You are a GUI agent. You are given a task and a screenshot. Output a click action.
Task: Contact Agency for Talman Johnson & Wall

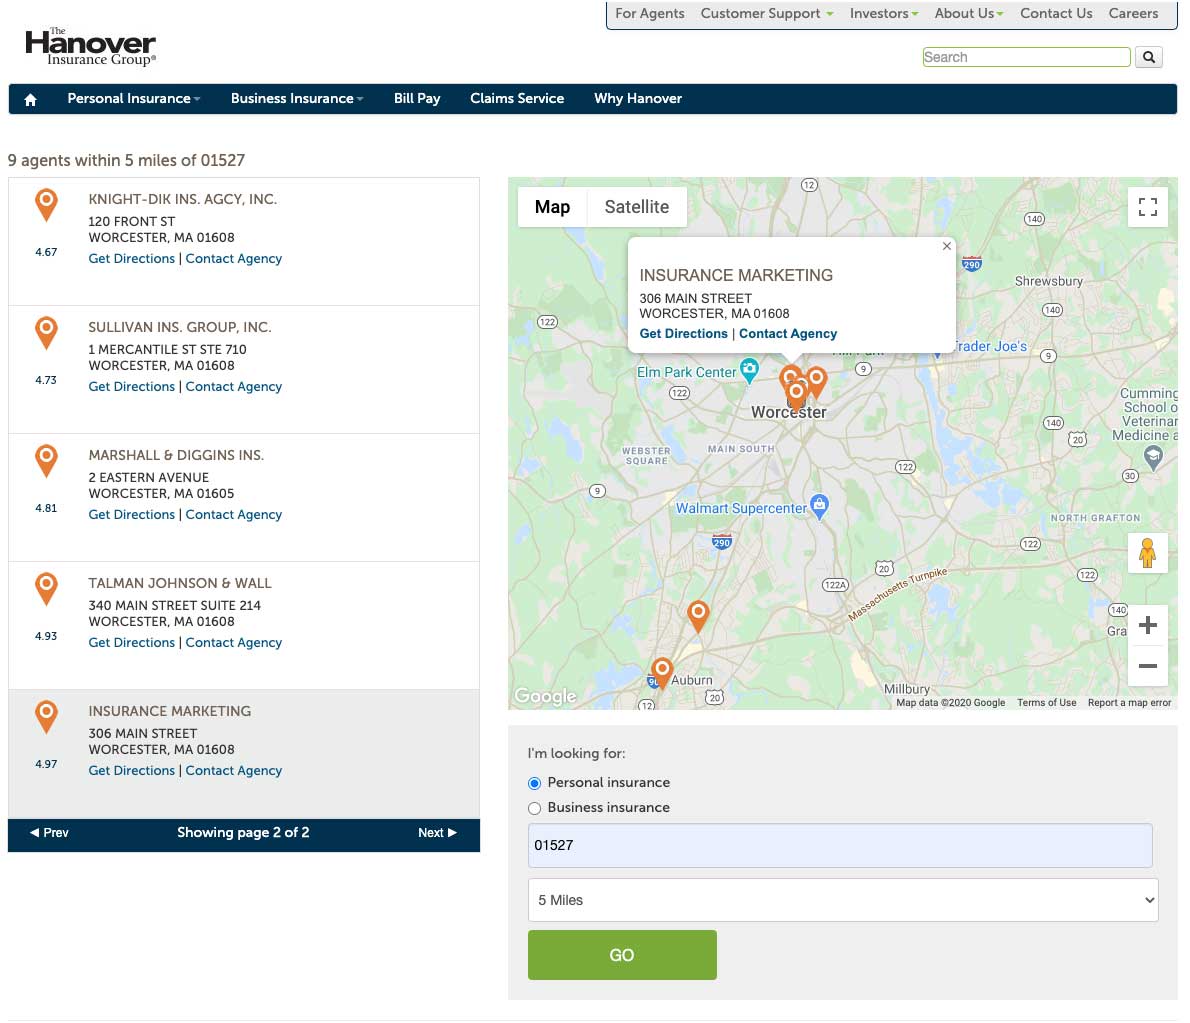[234, 643]
